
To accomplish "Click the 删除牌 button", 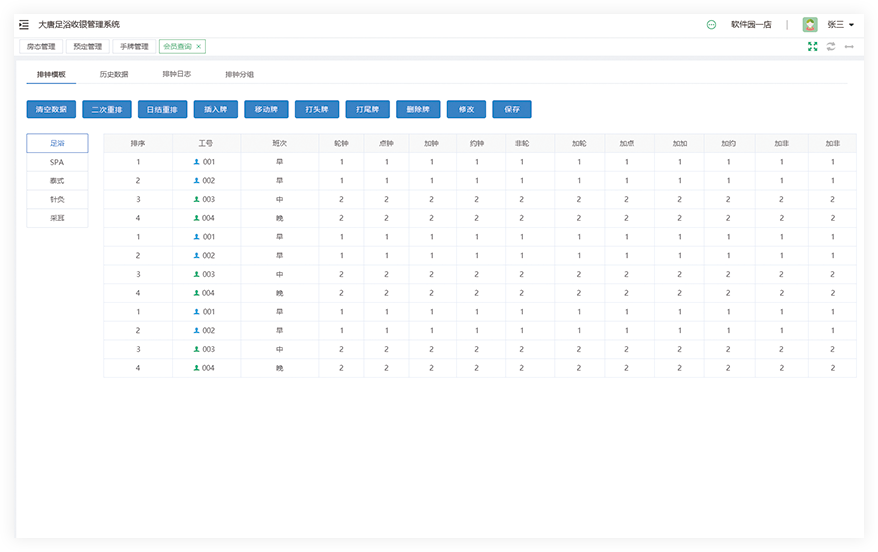I will point(419,109).
